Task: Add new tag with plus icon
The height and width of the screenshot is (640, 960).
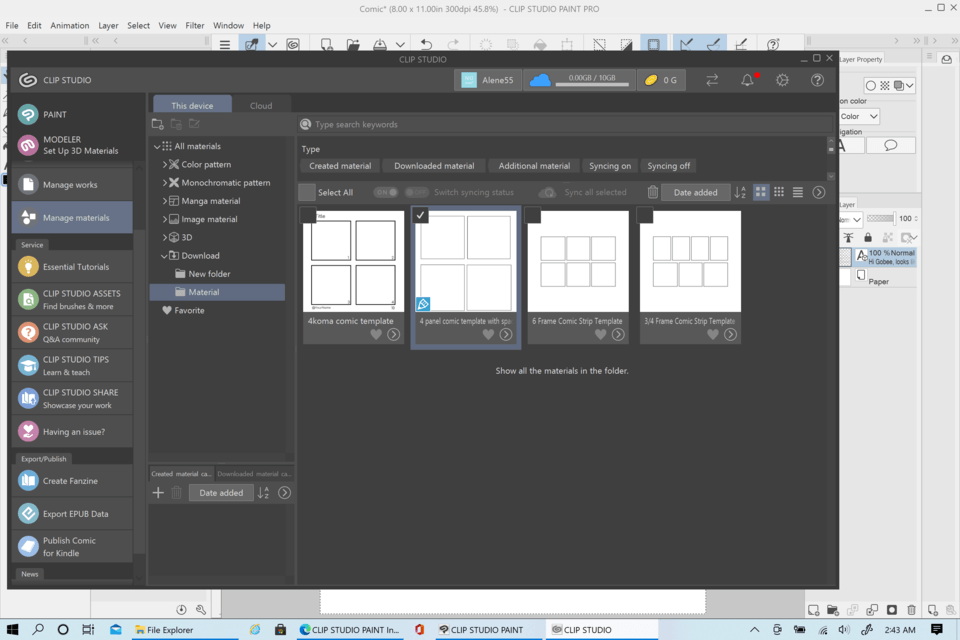Action: pyautogui.click(x=158, y=493)
